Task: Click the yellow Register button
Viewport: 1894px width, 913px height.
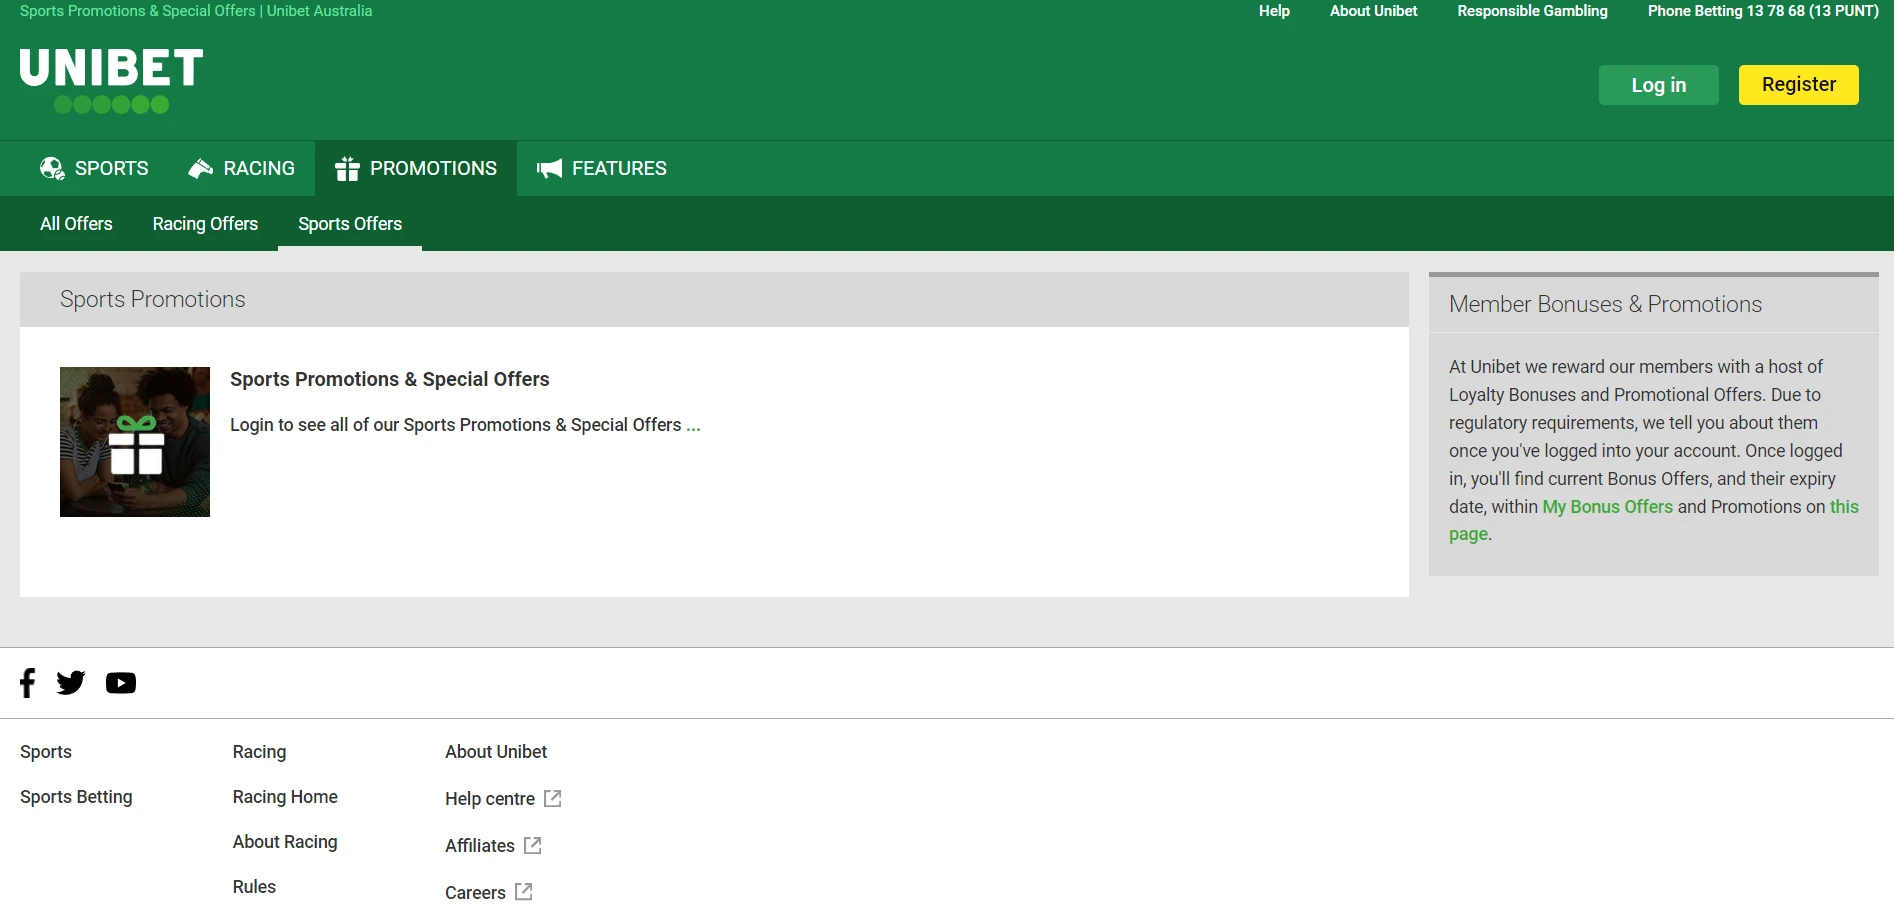Action: point(1799,85)
